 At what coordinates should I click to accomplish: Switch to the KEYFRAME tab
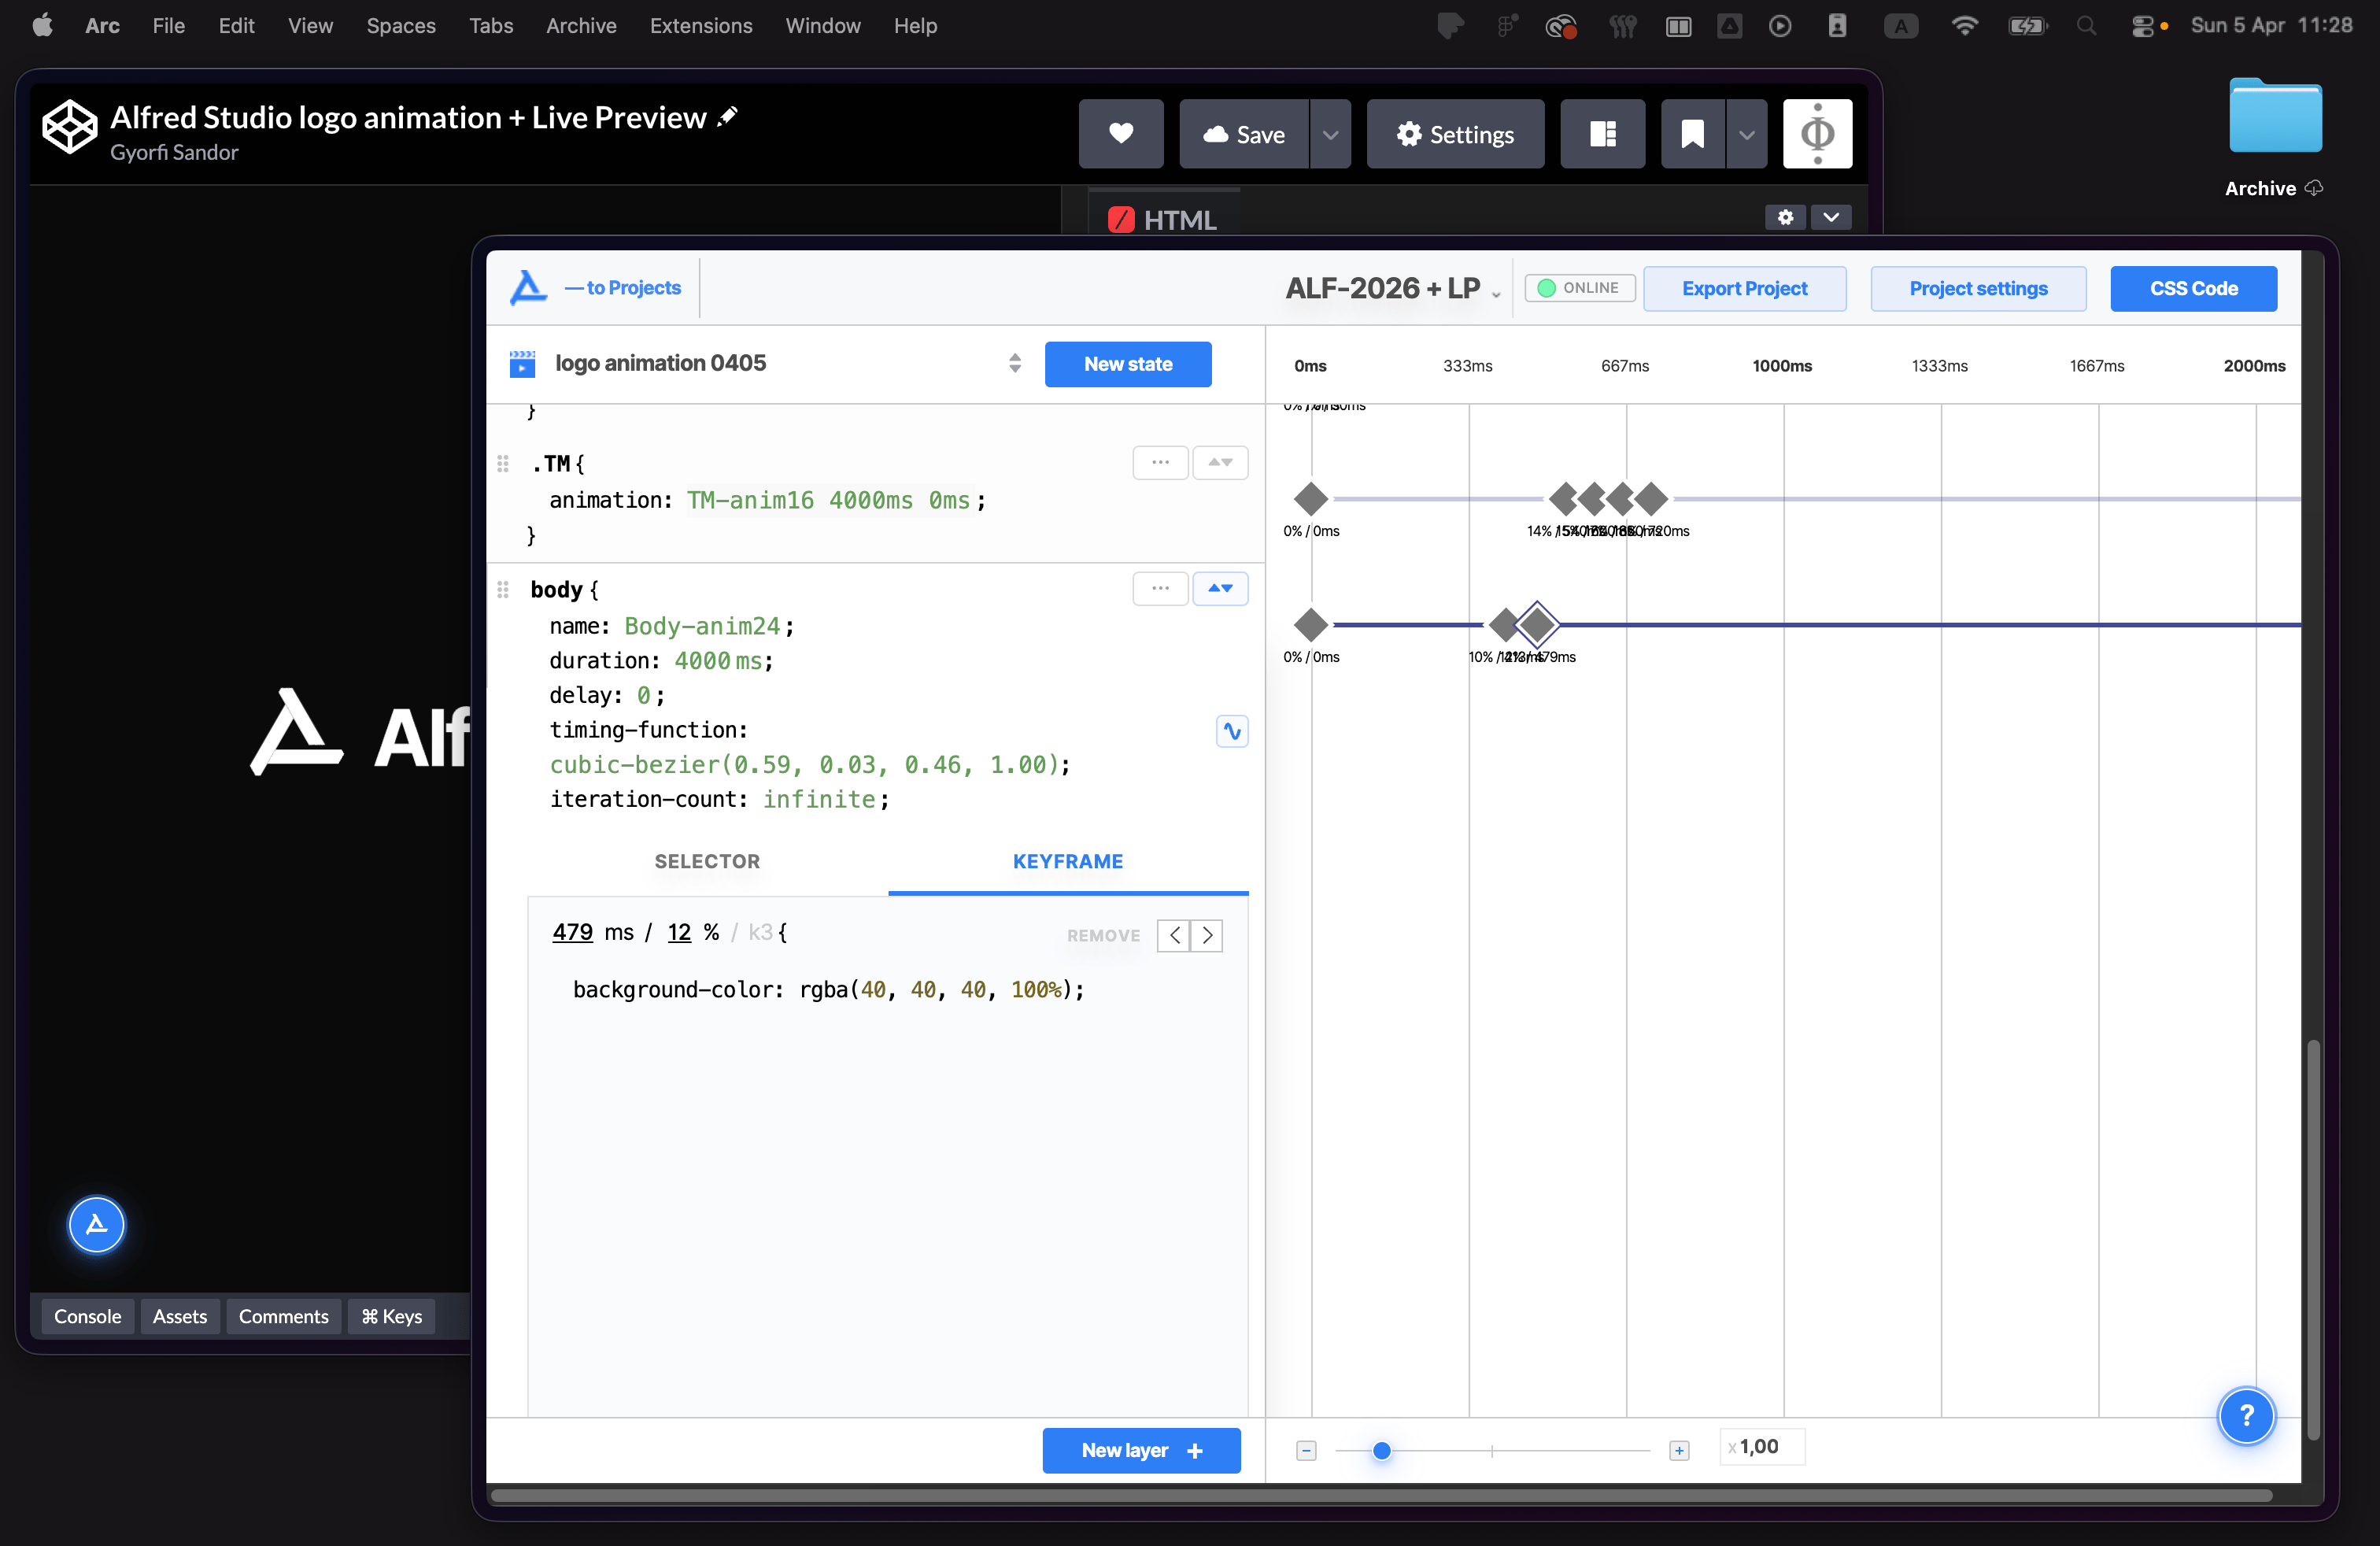[1068, 861]
